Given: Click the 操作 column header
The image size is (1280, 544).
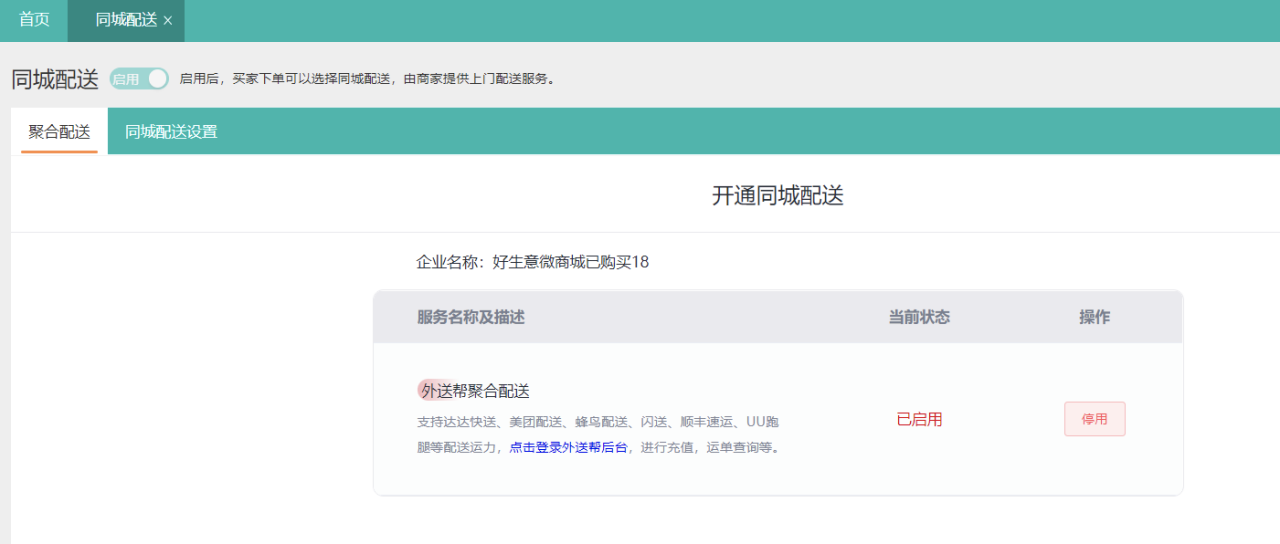Looking at the screenshot, I should 1094,317.
